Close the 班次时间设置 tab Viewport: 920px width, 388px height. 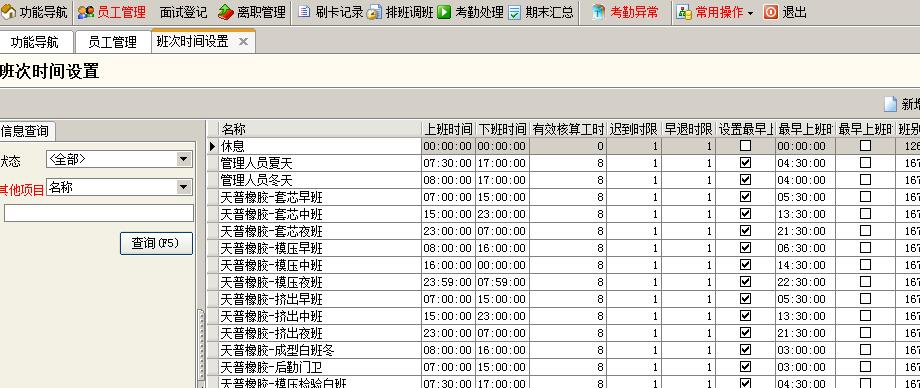[x=243, y=42]
